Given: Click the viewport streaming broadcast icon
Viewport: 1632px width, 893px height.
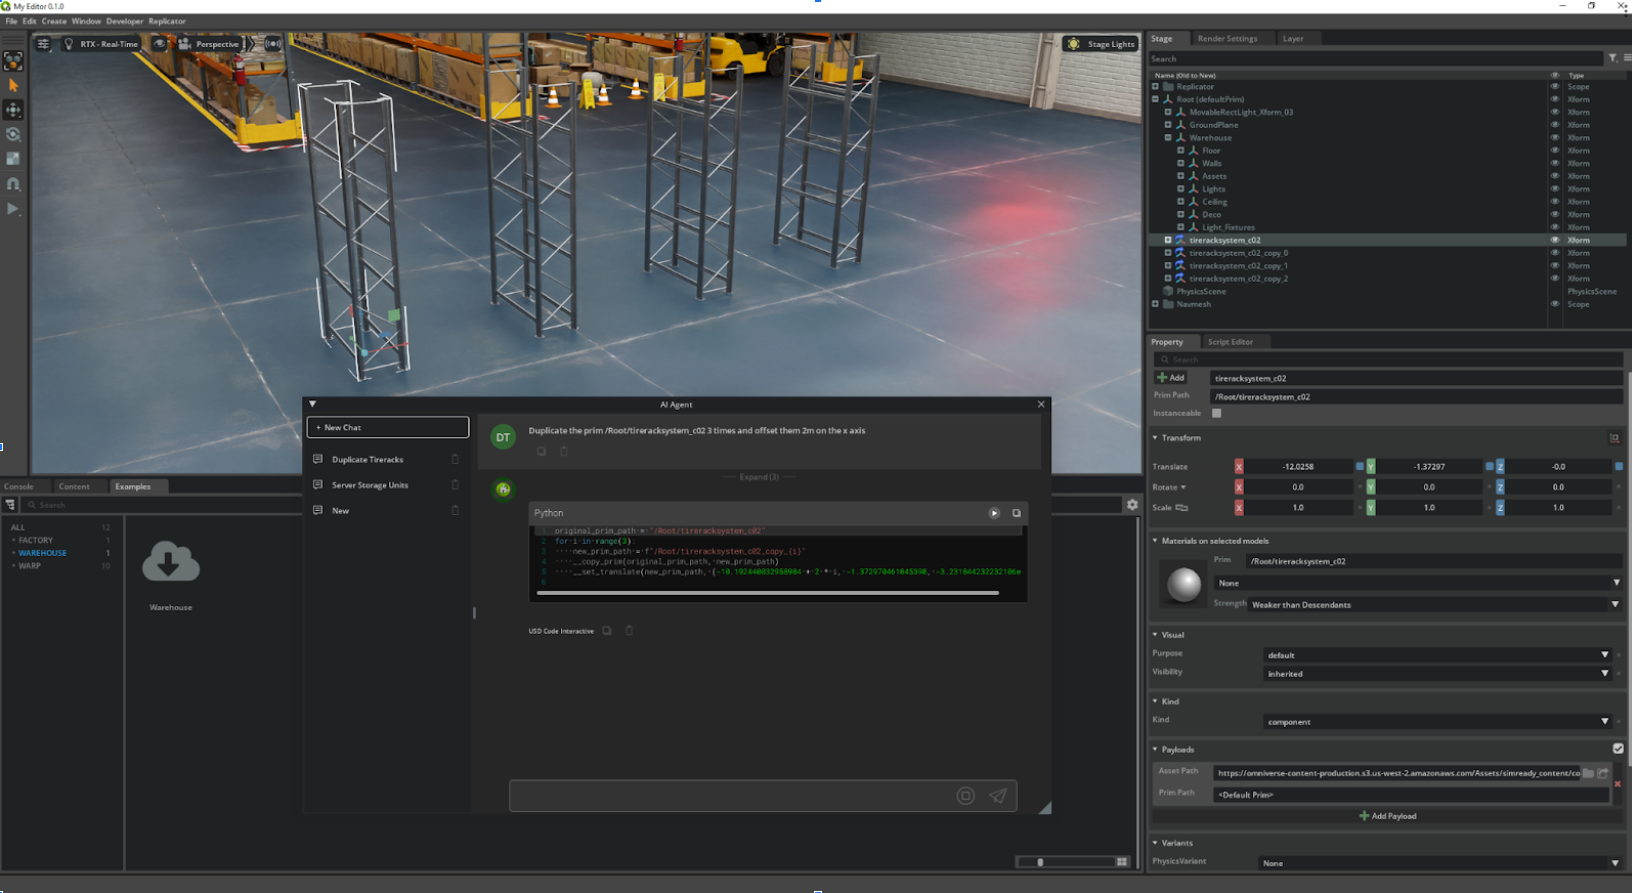Looking at the screenshot, I should tap(273, 44).
